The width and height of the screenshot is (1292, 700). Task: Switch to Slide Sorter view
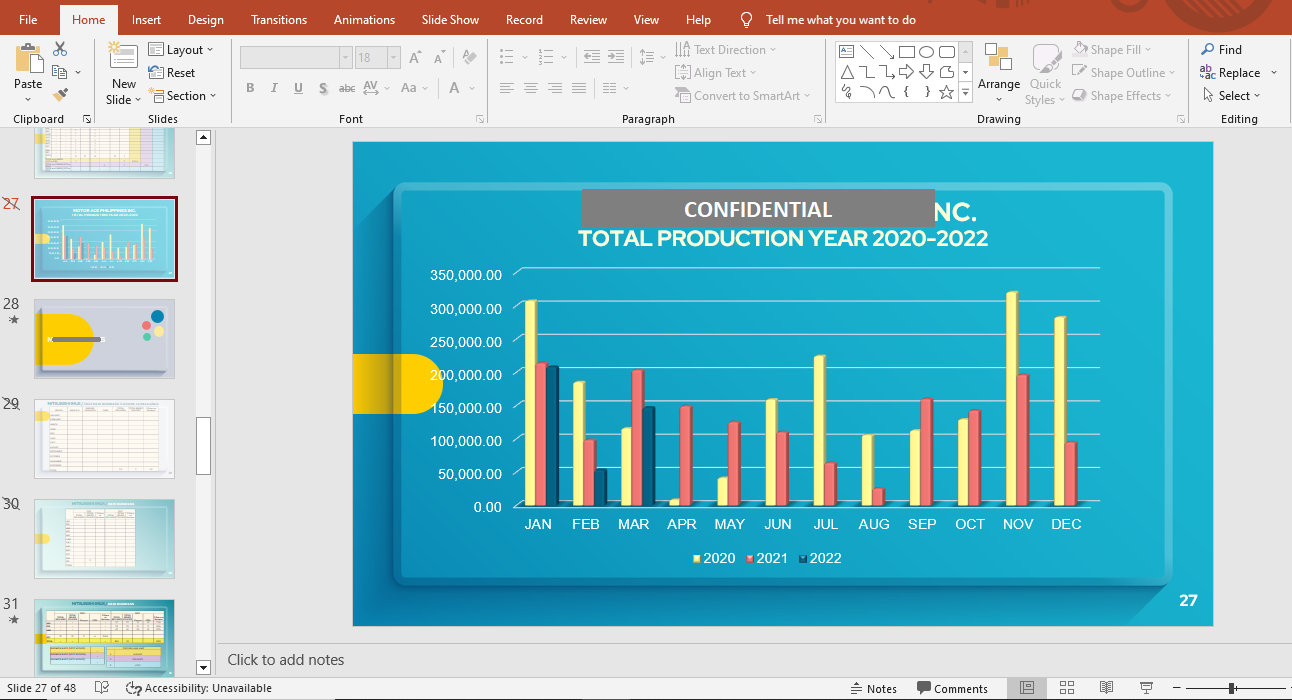tap(1067, 688)
